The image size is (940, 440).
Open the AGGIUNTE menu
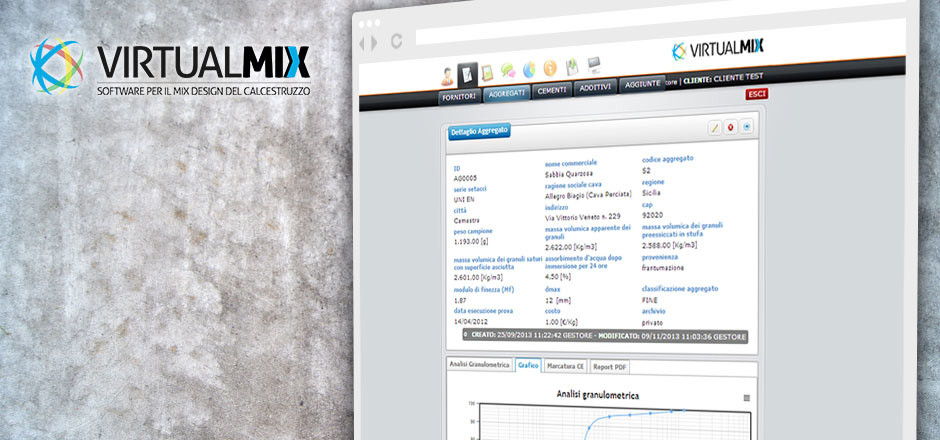[642, 85]
